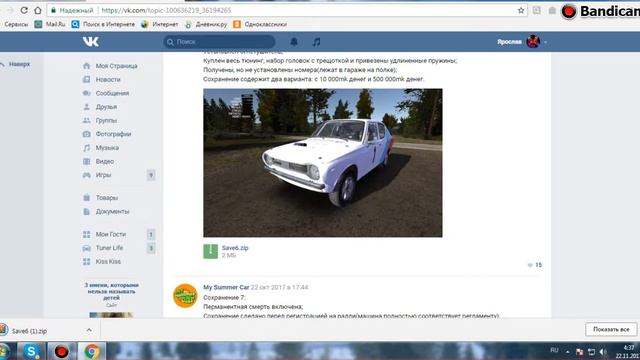Open Одноклассники bookmark
The height and width of the screenshot is (360, 640).
(x=260, y=24)
